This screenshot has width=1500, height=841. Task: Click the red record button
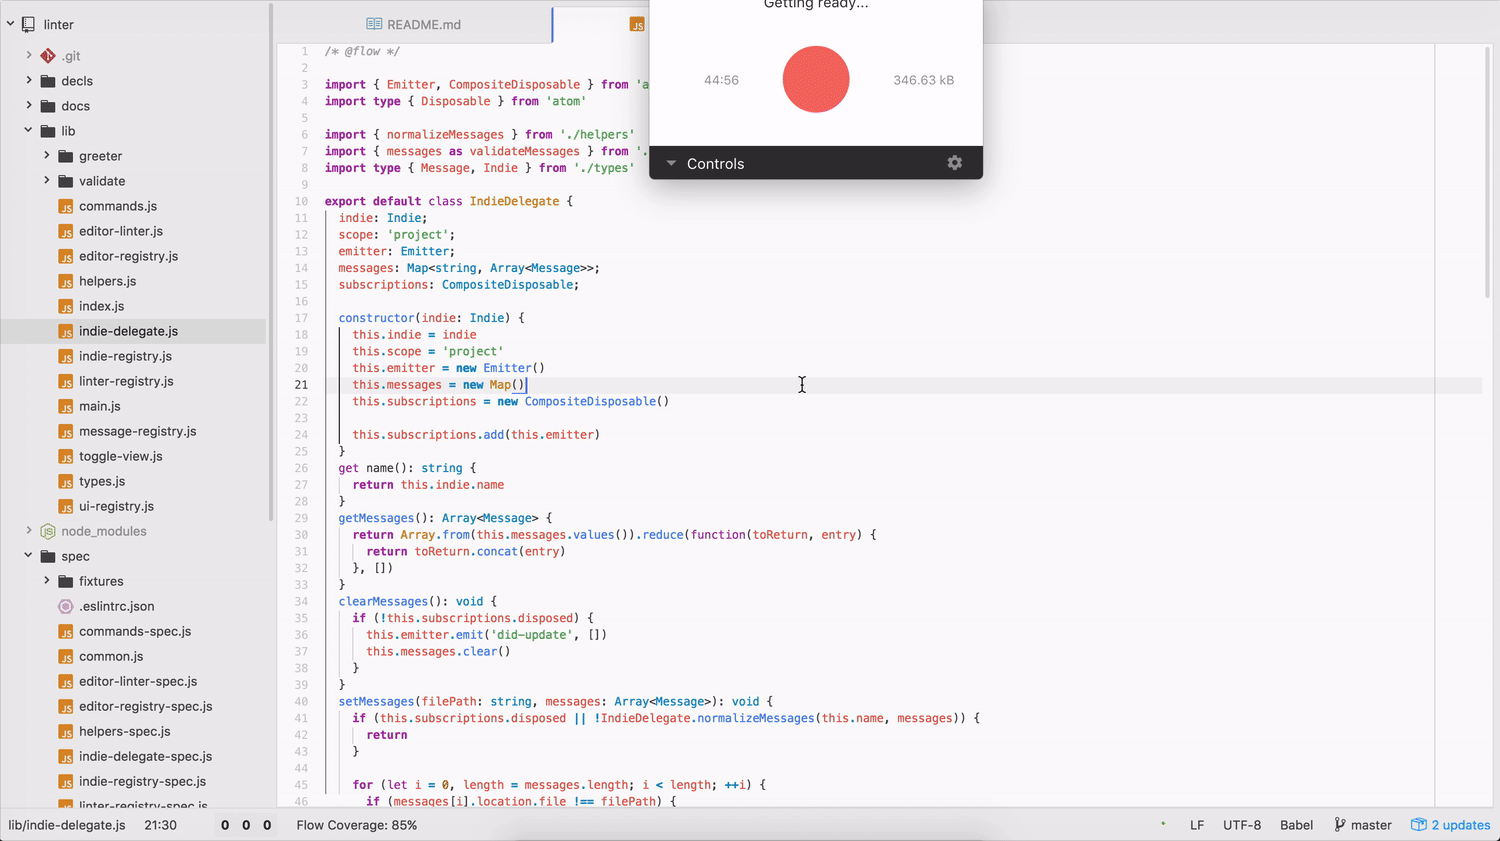click(x=816, y=79)
